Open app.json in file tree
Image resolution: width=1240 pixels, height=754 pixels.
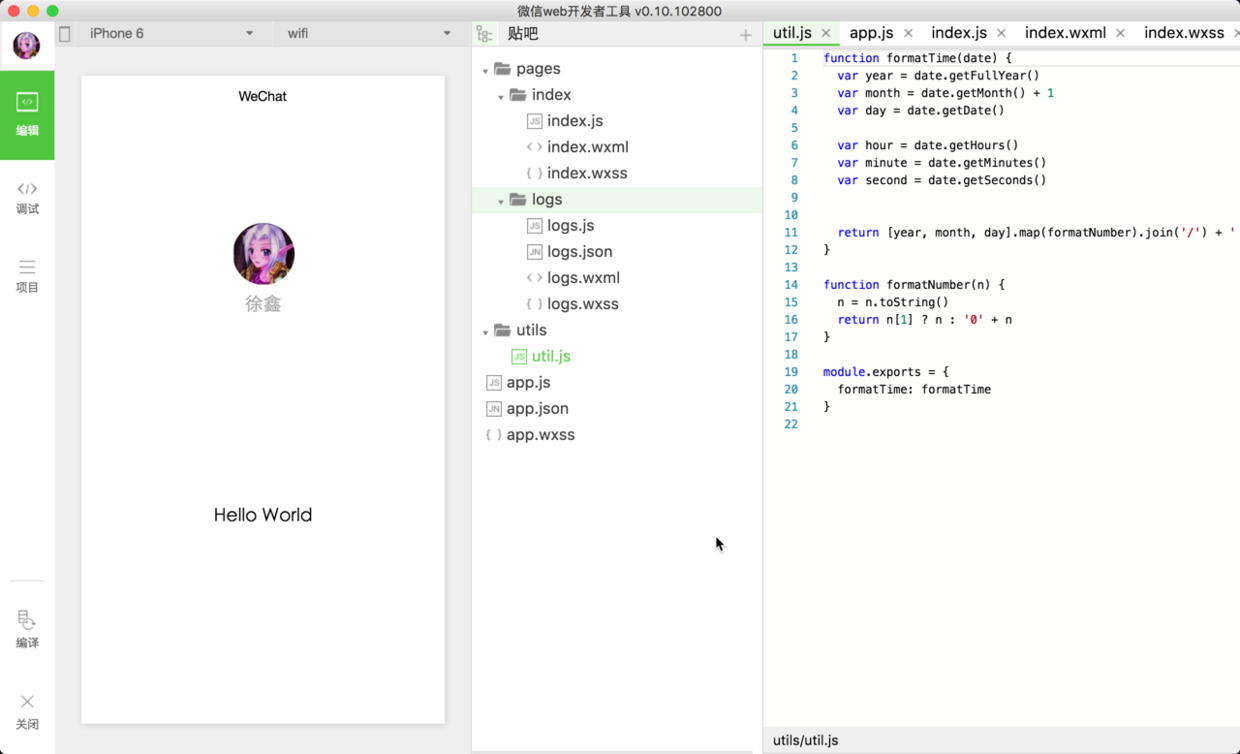click(x=537, y=409)
